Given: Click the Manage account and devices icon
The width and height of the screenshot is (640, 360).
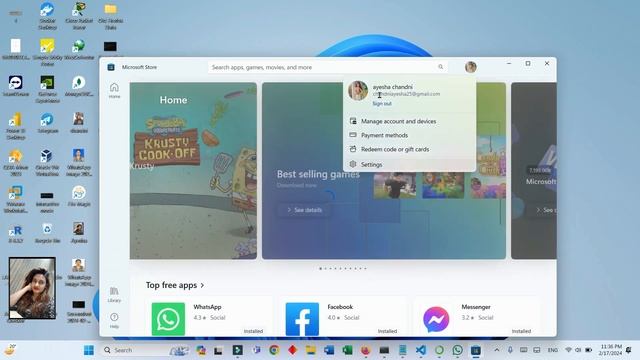Looking at the screenshot, I should coord(353,121).
